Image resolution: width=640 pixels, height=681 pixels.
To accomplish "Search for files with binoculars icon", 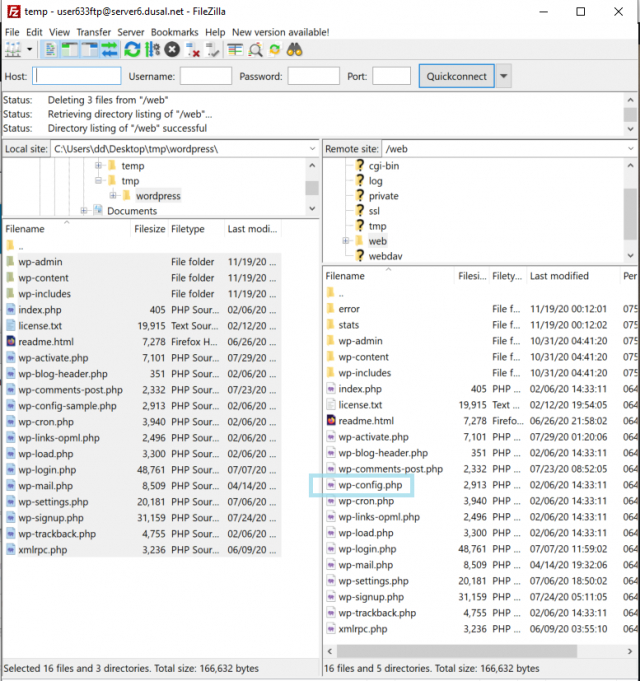I will pos(294,50).
